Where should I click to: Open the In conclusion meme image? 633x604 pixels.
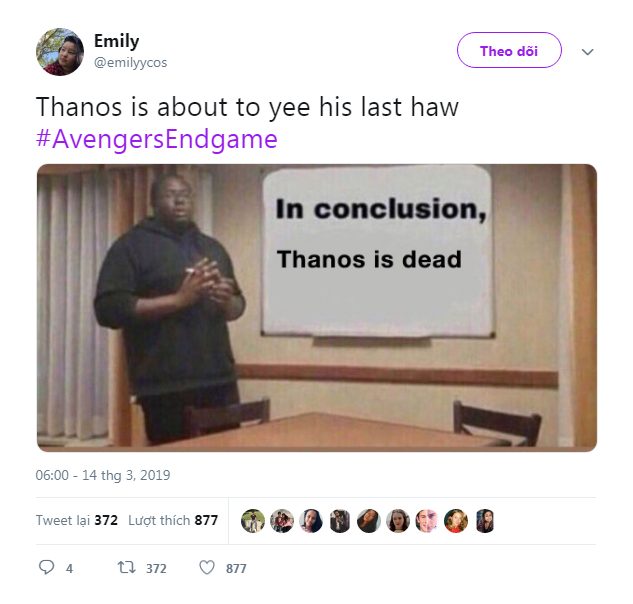click(316, 308)
